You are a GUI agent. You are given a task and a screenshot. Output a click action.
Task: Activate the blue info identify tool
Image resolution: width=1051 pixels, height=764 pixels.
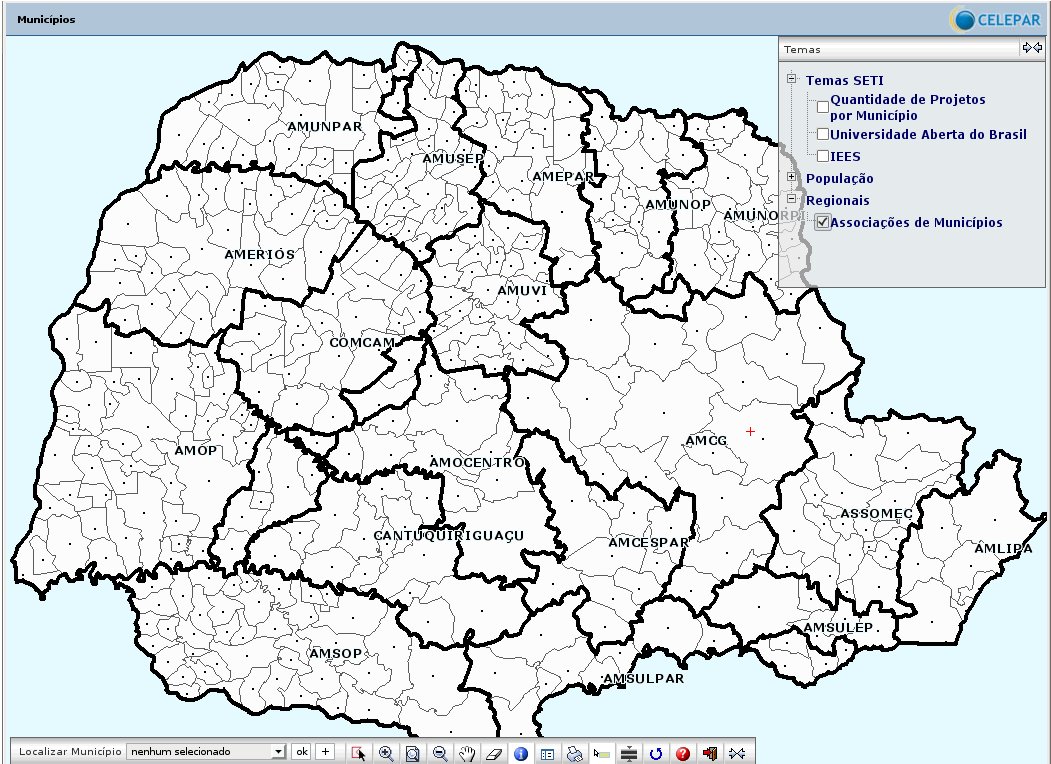click(x=521, y=753)
